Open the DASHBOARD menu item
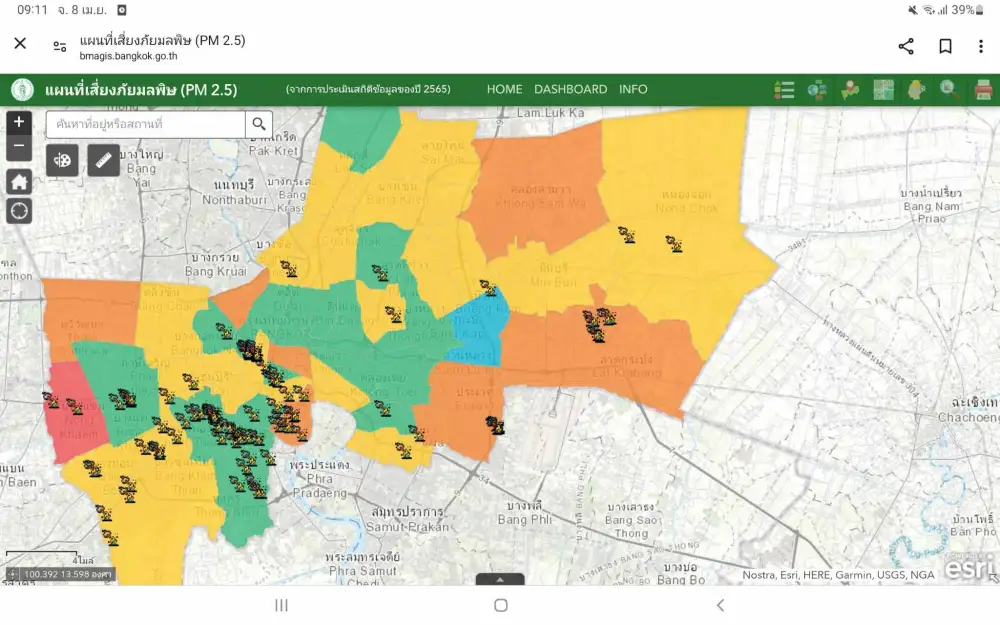The image size is (1000, 625). click(570, 89)
